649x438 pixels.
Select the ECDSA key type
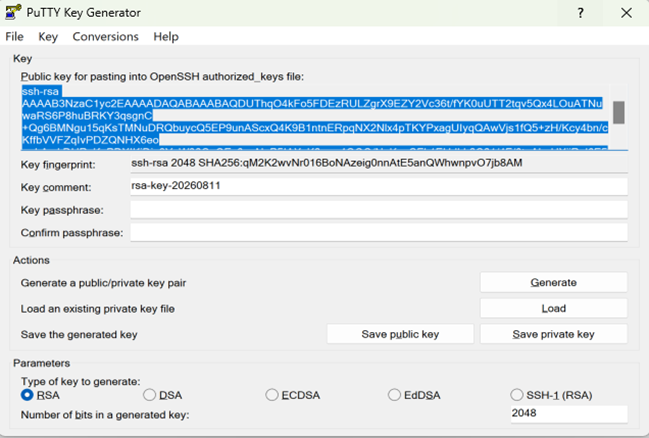293,395
